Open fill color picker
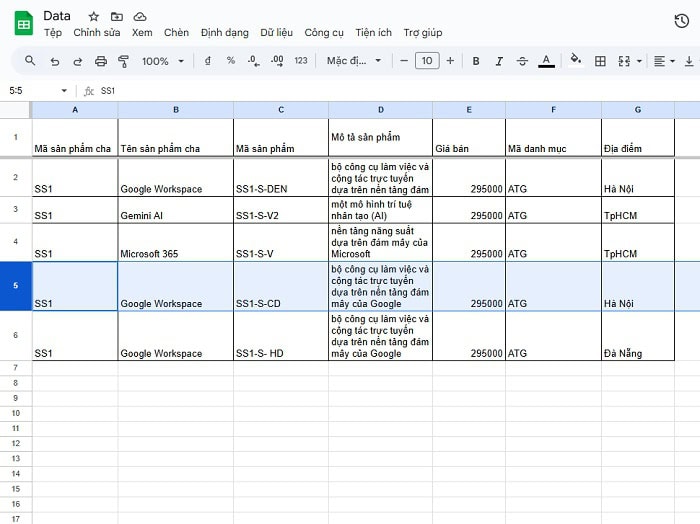The height and width of the screenshot is (524, 700). point(575,60)
